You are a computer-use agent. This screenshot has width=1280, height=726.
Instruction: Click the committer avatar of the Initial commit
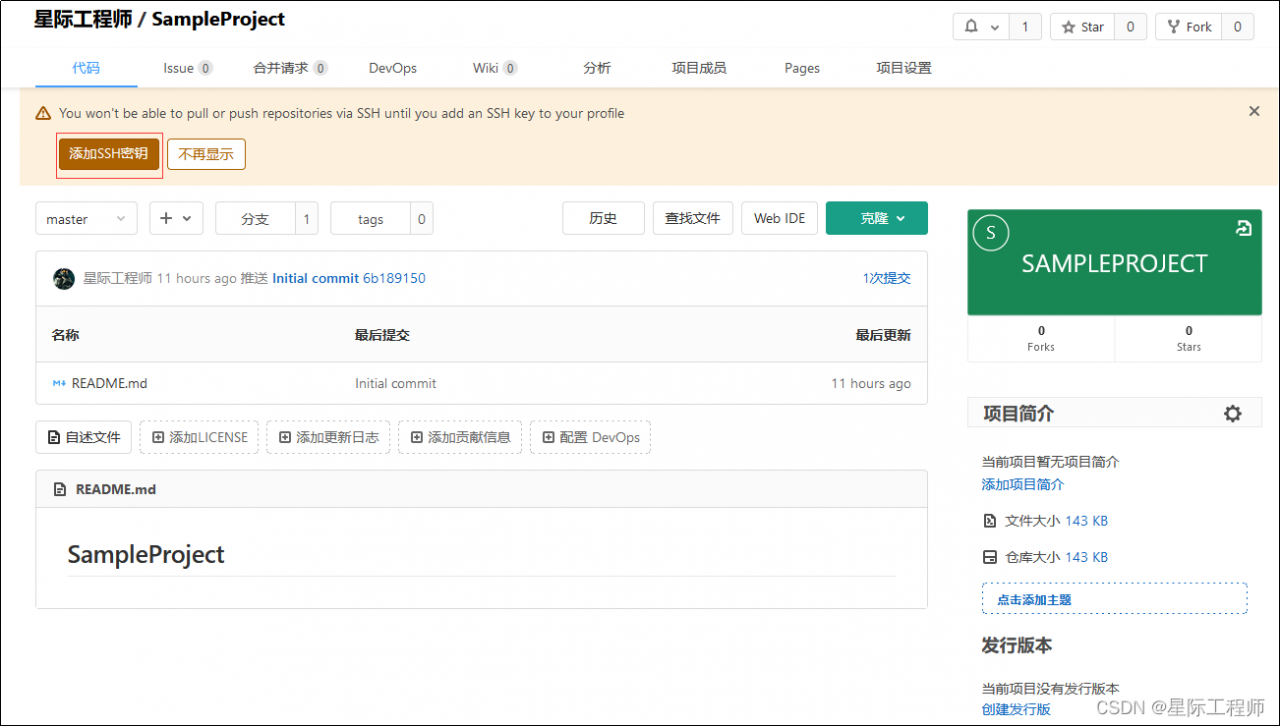pyautogui.click(x=64, y=279)
